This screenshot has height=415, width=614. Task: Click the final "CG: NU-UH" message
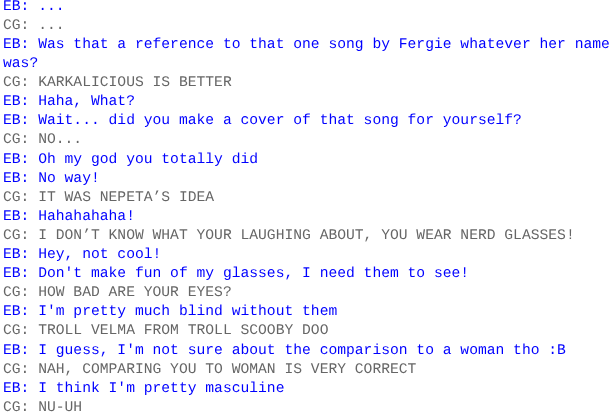pyautogui.click(x=43, y=406)
